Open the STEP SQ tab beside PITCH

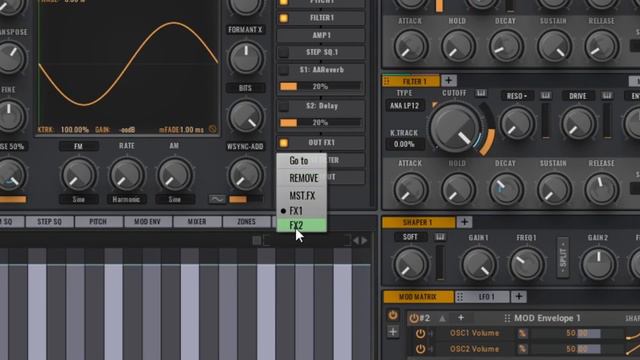coord(49,222)
